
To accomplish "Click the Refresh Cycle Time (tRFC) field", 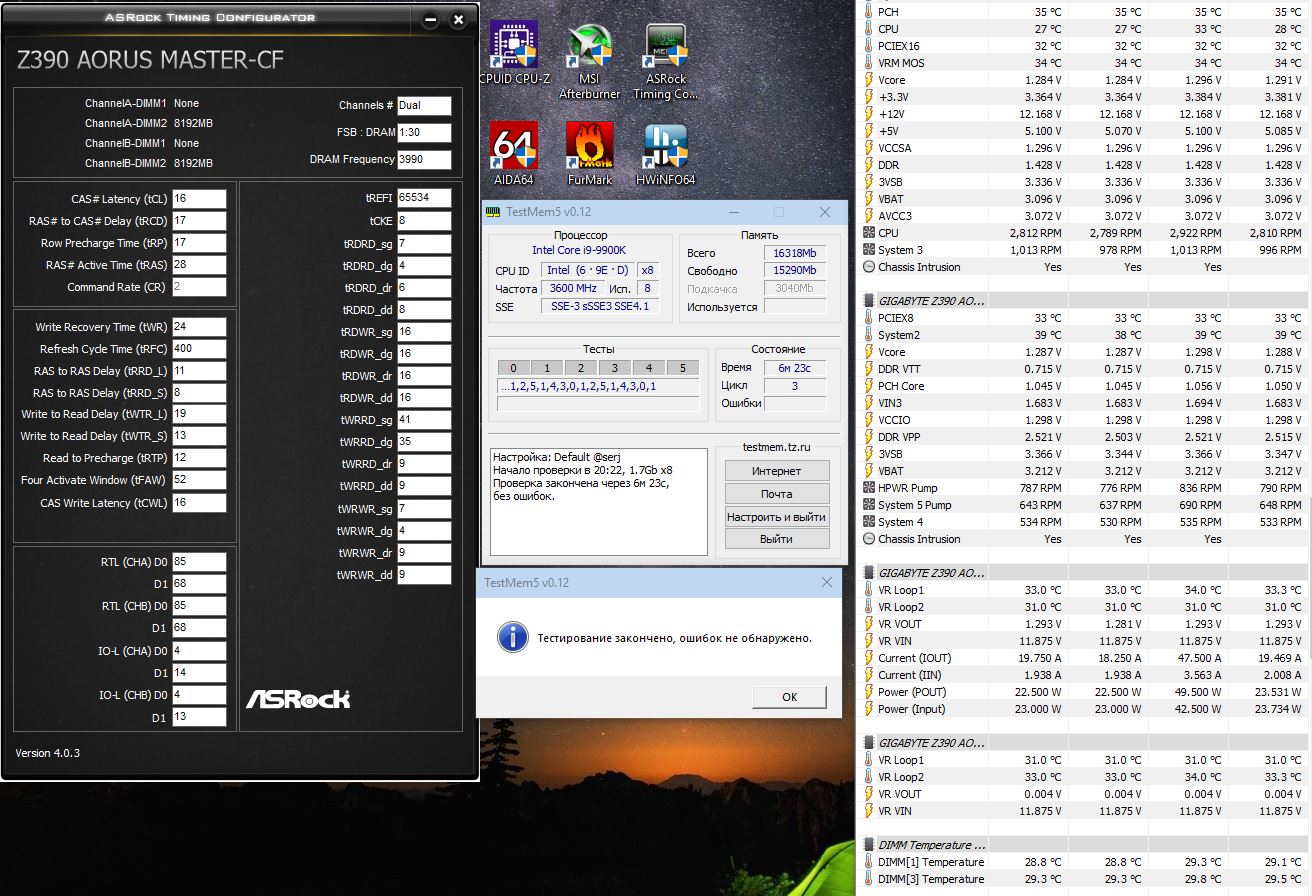I will 199,349.
